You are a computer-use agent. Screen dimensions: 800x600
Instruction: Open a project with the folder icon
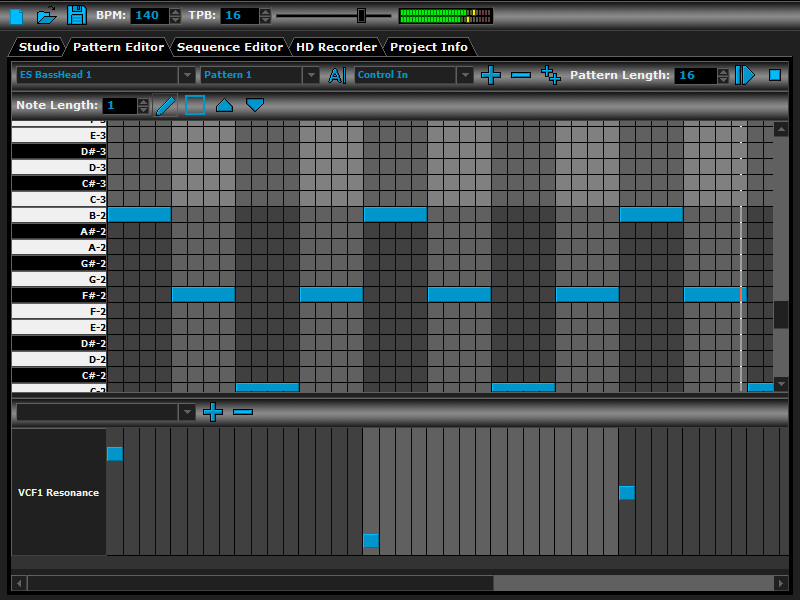pyautogui.click(x=46, y=15)
